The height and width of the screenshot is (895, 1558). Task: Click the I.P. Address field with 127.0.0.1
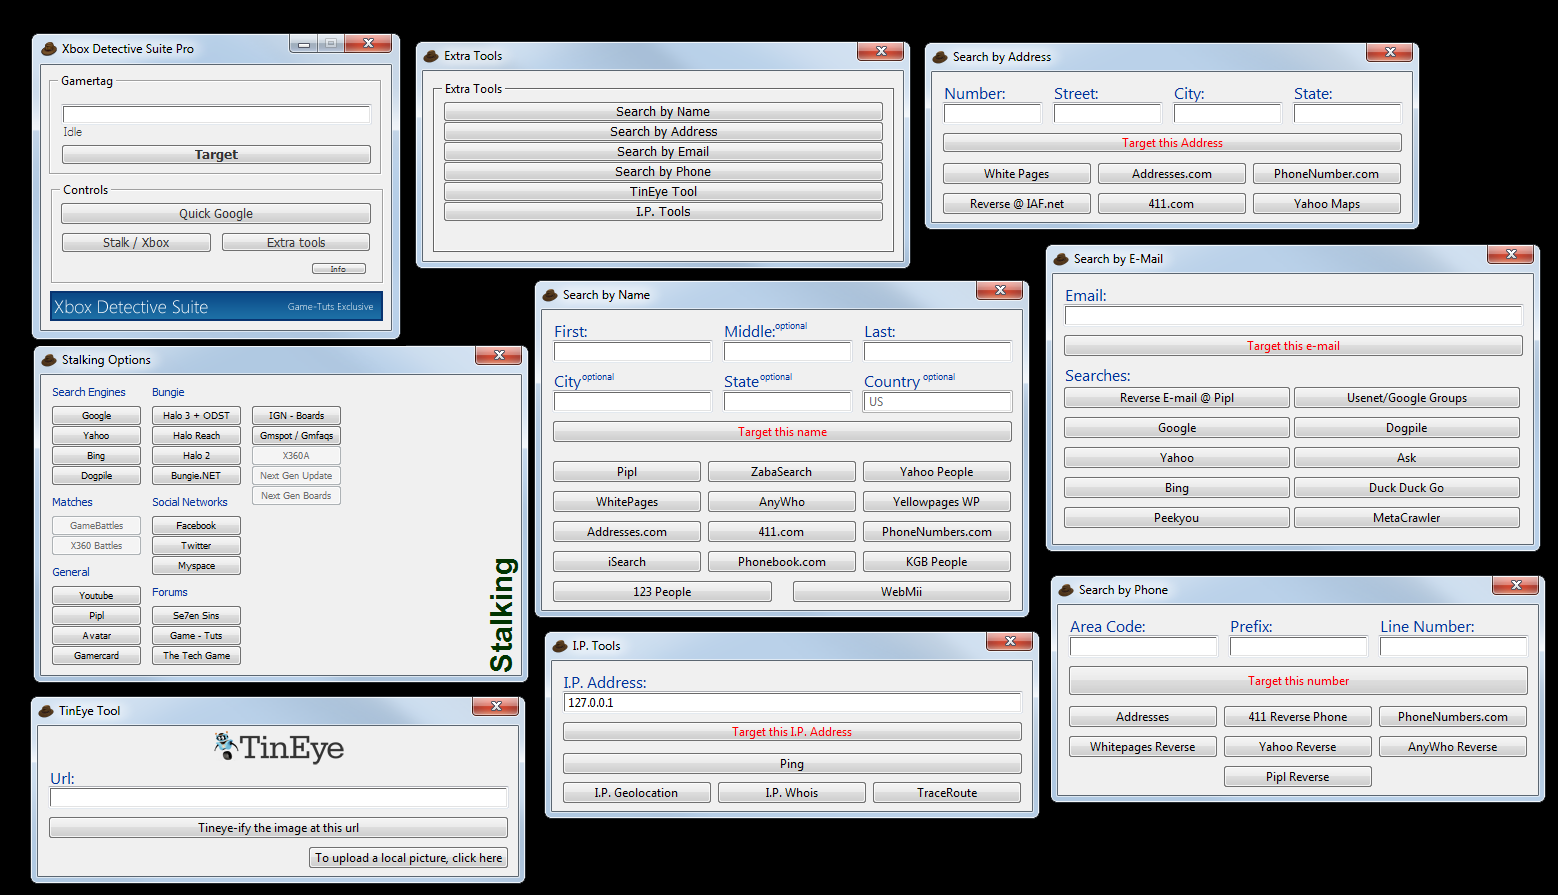click(x=792, y=703)
